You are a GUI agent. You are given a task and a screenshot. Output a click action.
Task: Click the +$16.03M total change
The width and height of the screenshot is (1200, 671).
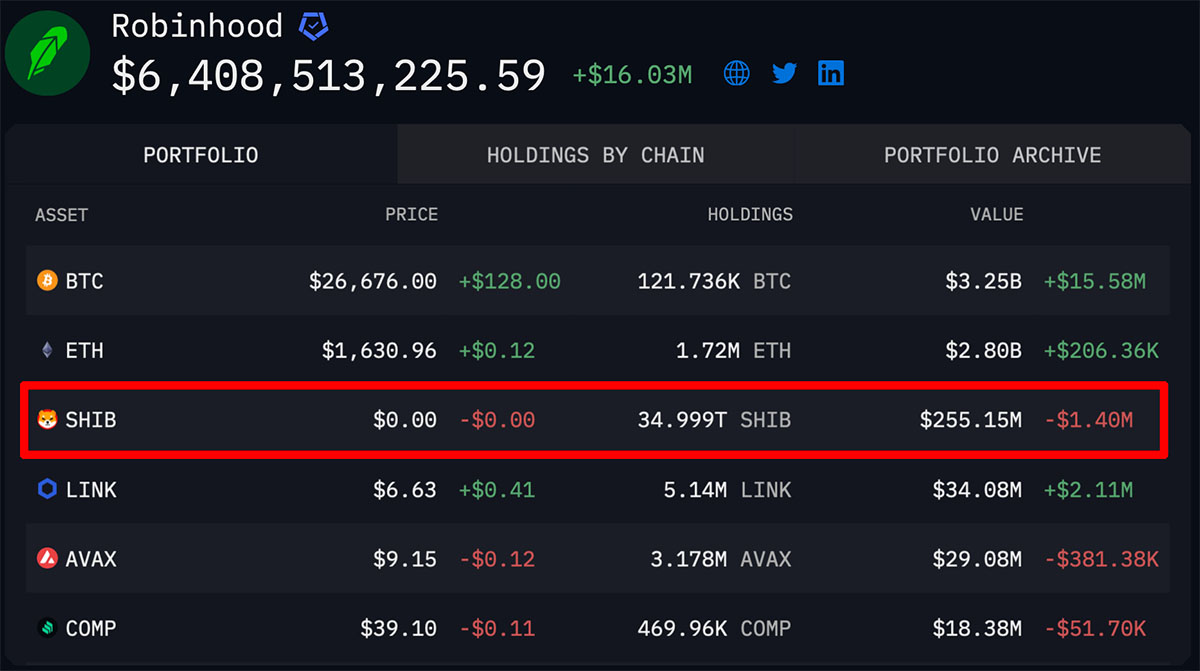pos(632,75)
